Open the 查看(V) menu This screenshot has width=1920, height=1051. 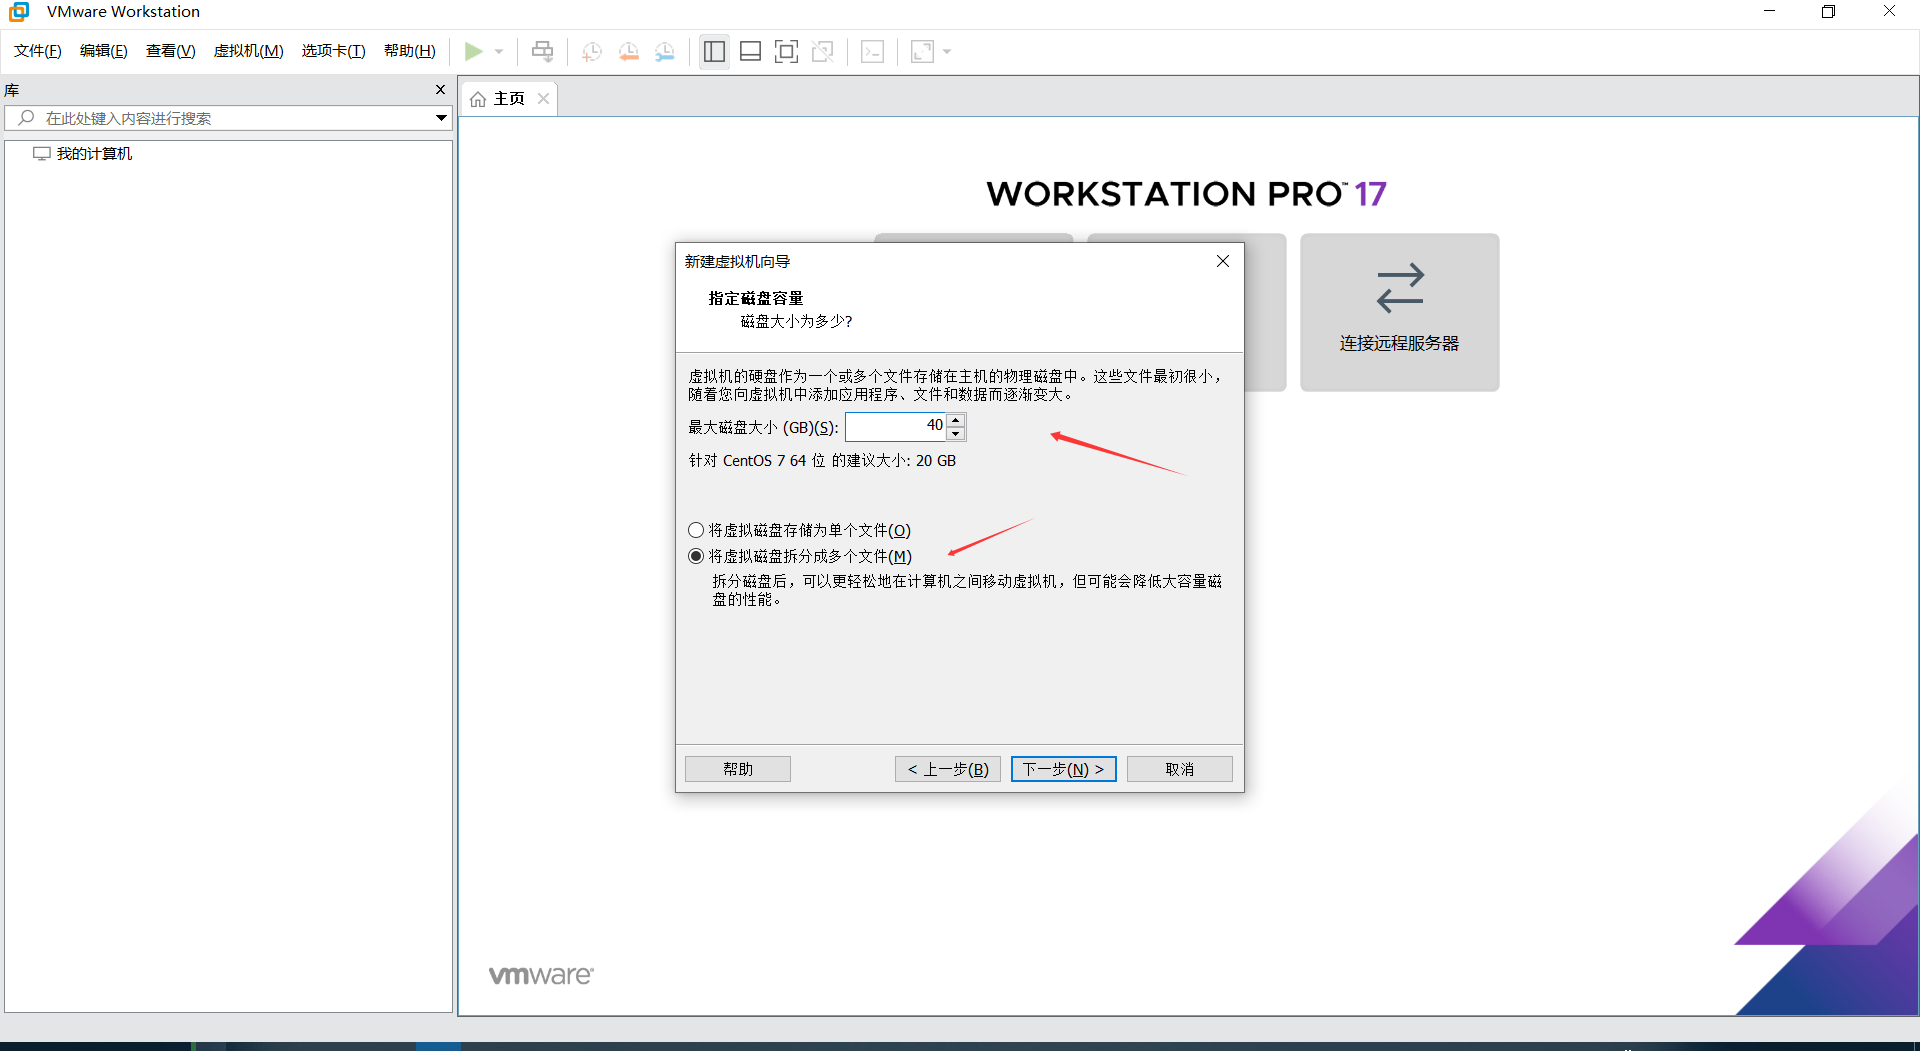click(171, 51)
